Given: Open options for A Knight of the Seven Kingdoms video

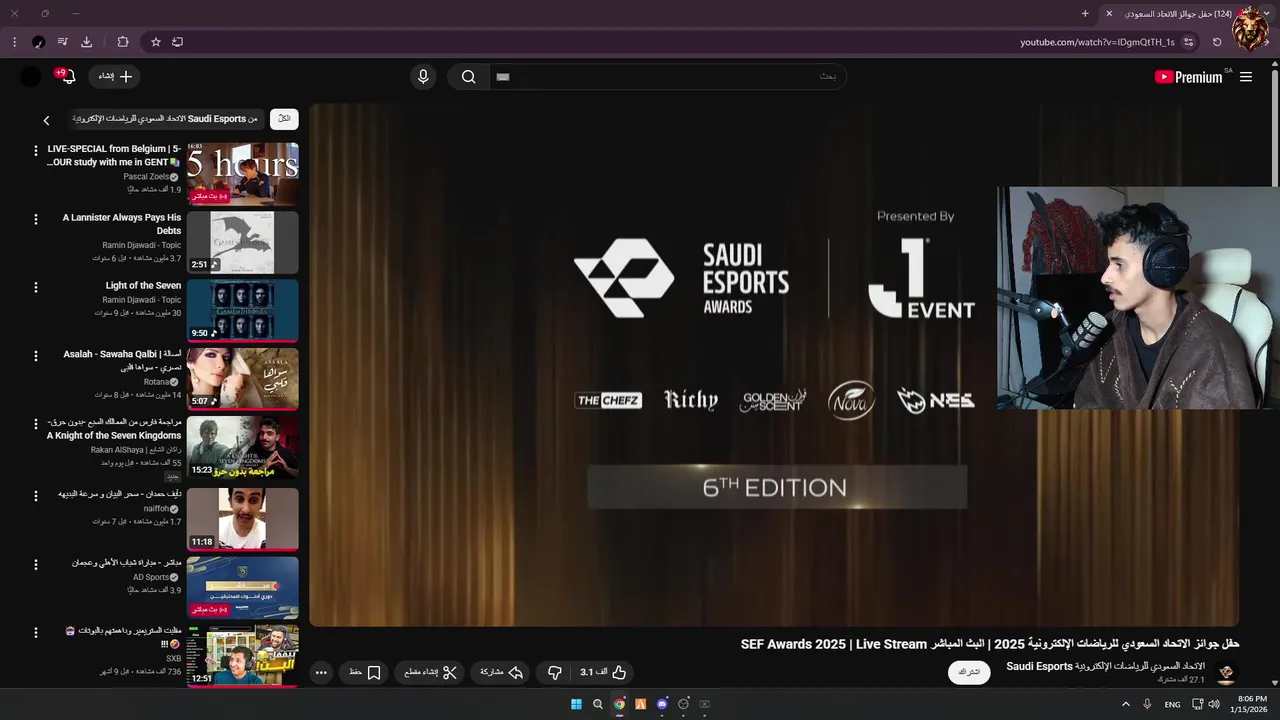Looking at the screenshot, I should [x=36, y=424].
